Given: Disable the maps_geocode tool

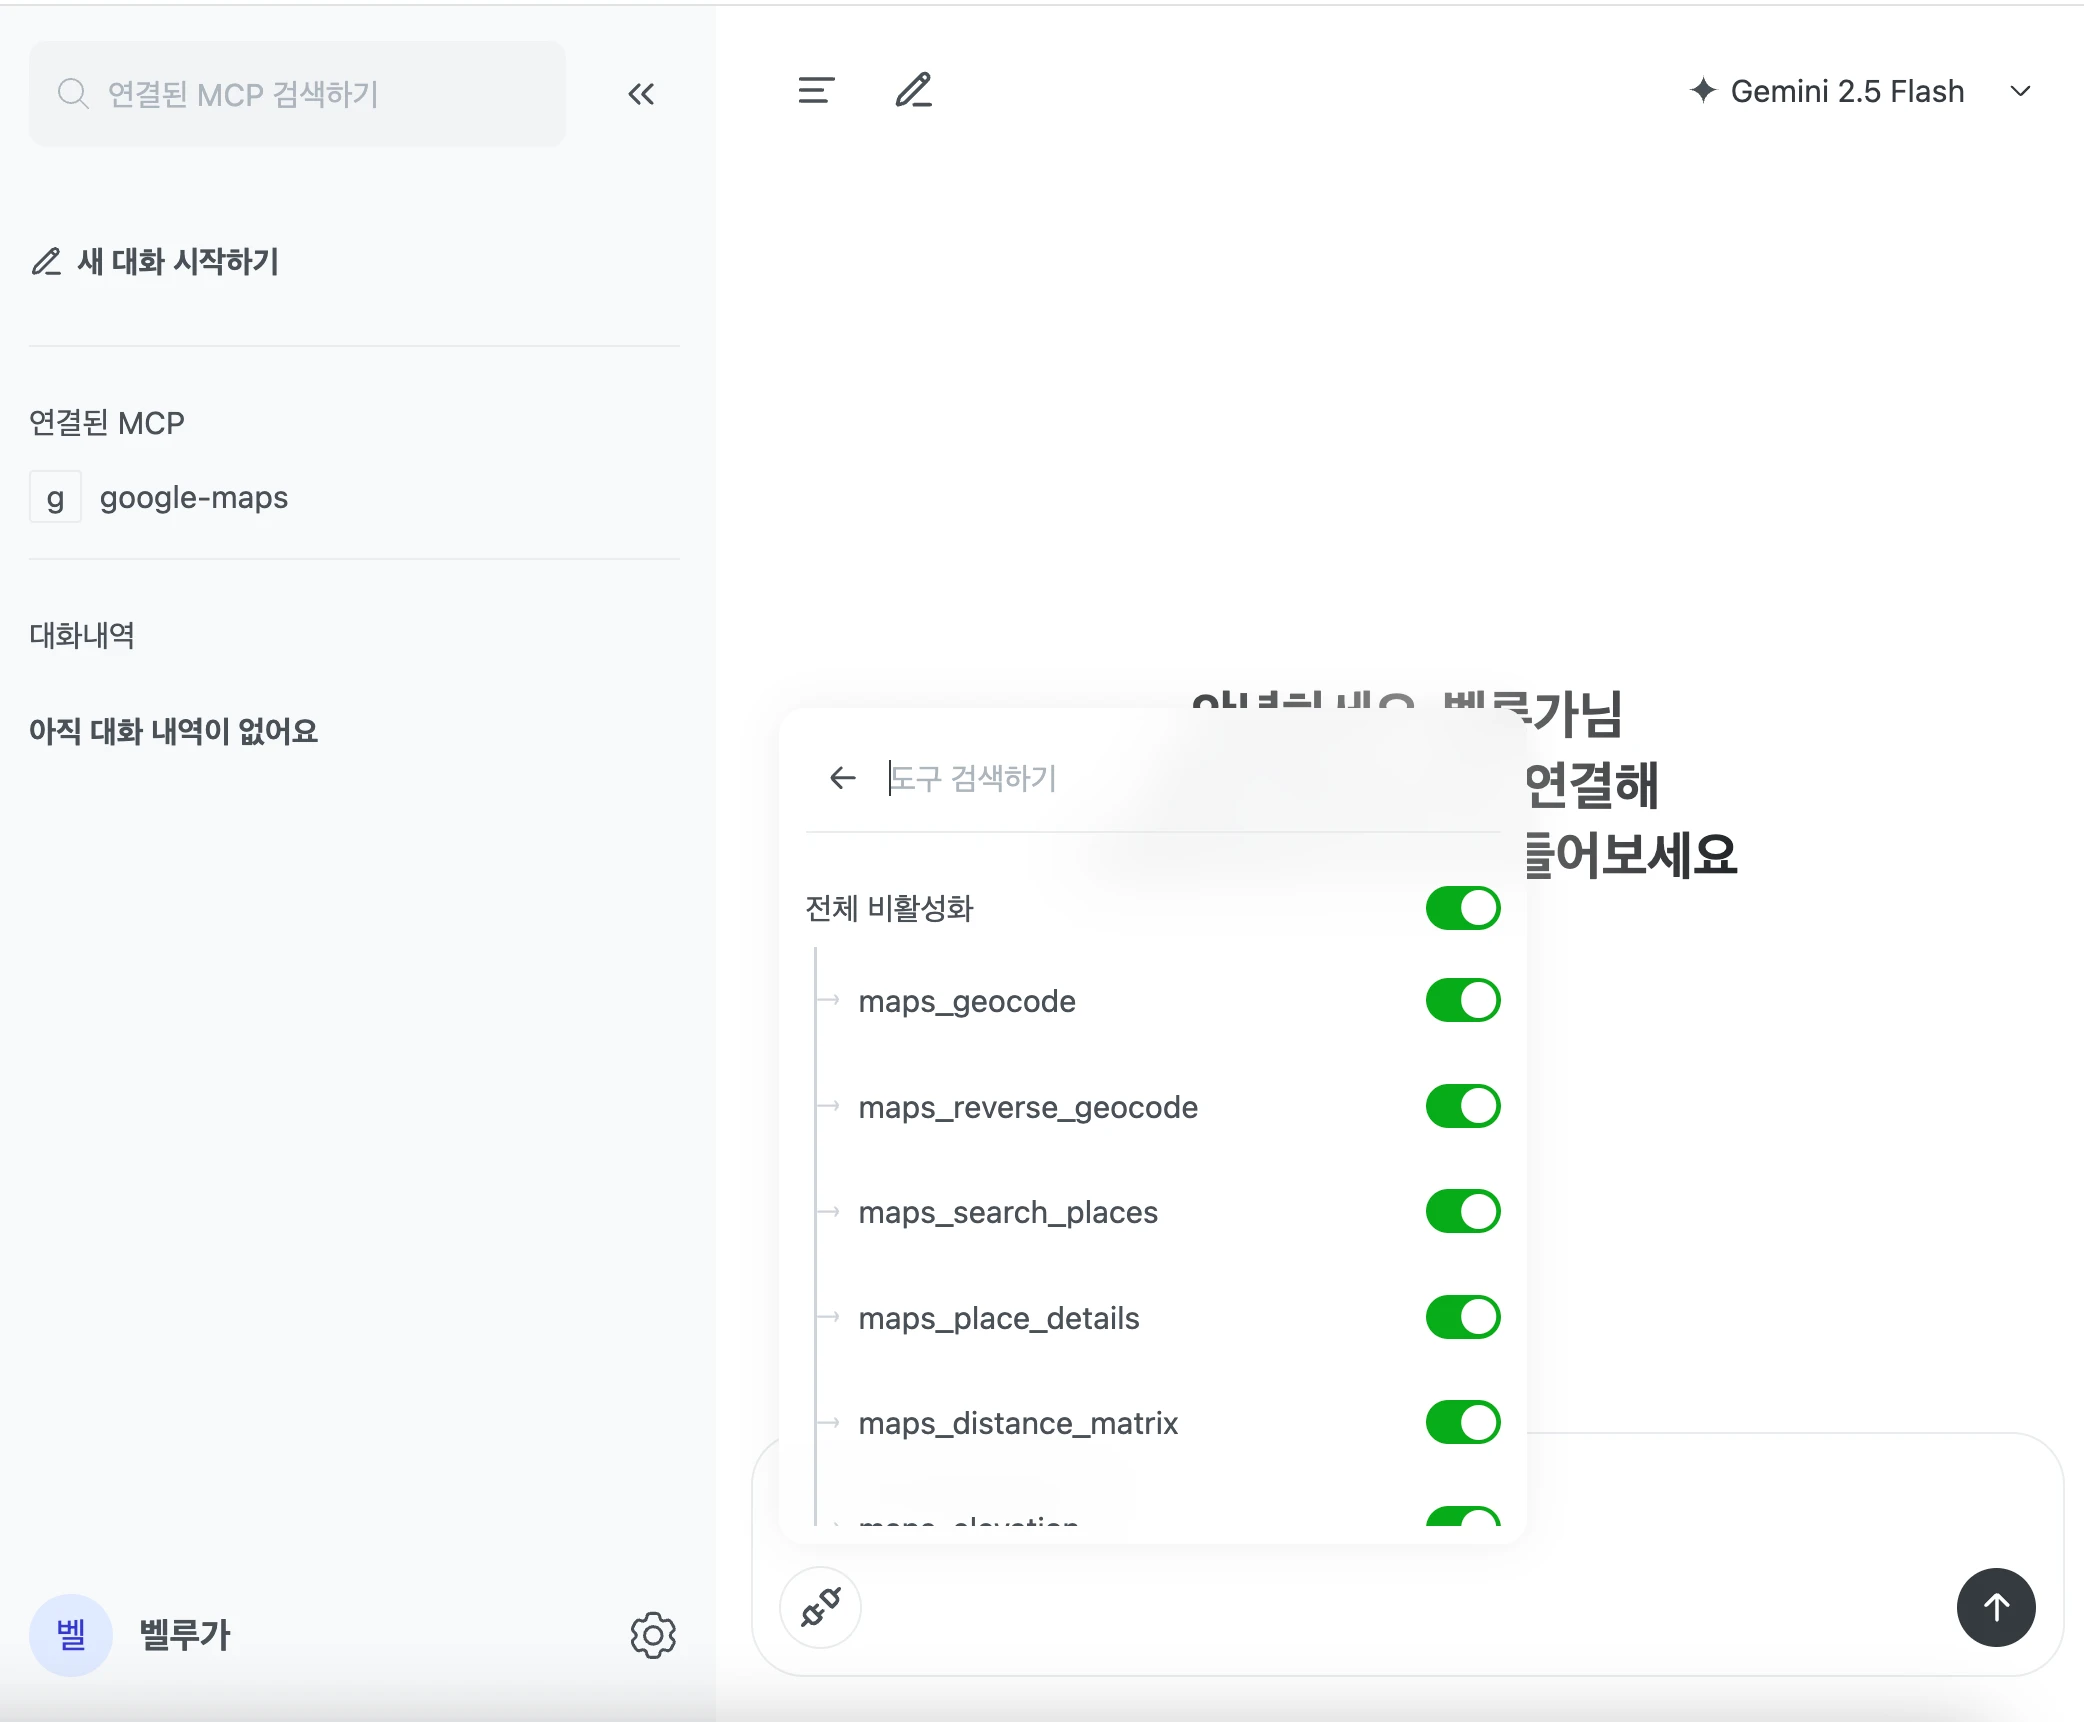Looking at the screenshot, I should 1463,1000.
